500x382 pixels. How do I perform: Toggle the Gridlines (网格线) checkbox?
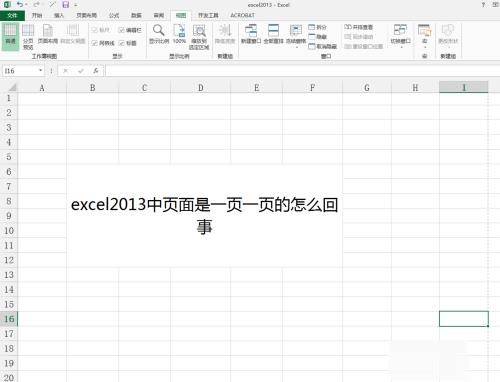coord(103,43)
